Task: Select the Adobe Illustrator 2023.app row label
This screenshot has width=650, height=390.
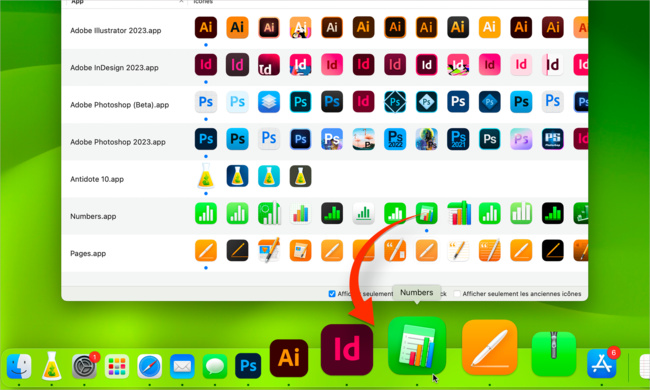Action: pyautogui.click(x=116, y=31)
